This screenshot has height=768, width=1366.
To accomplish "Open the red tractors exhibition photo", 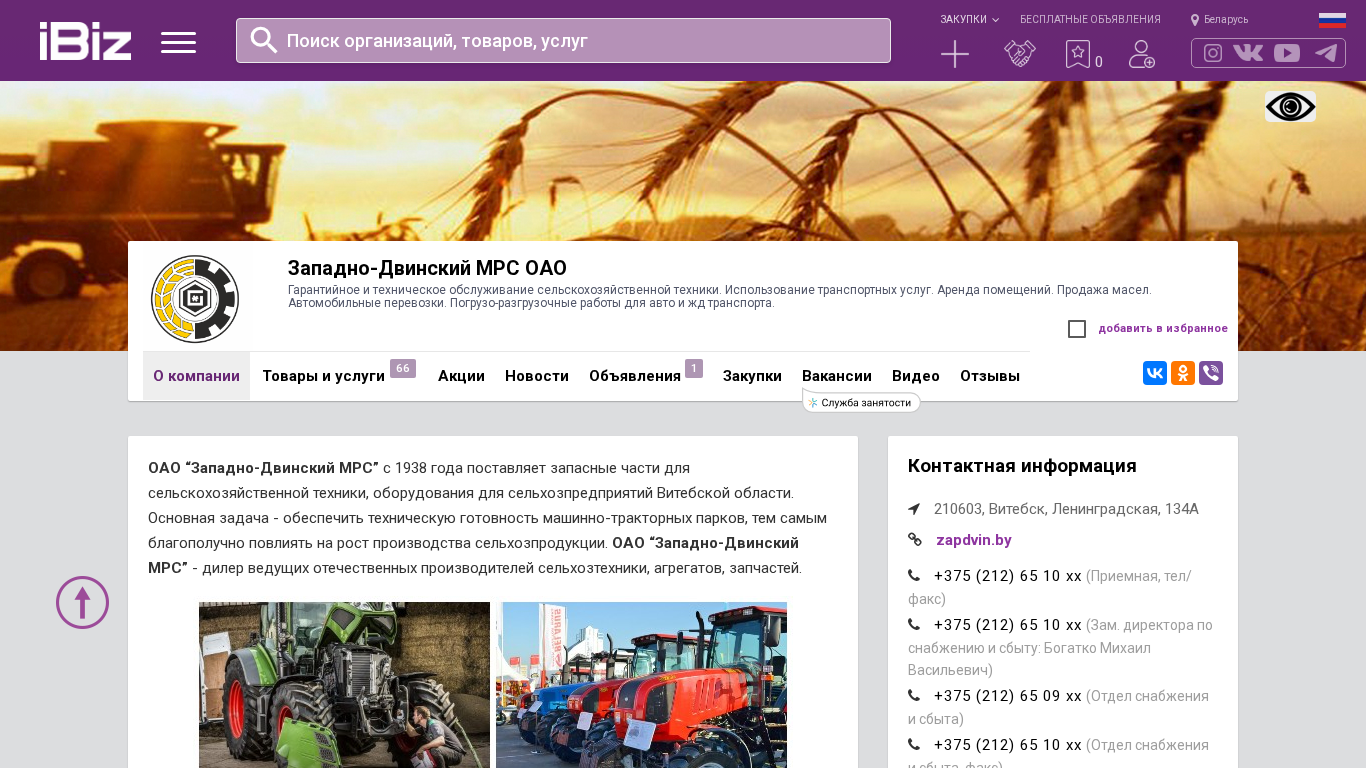I will tap(641, 685).
